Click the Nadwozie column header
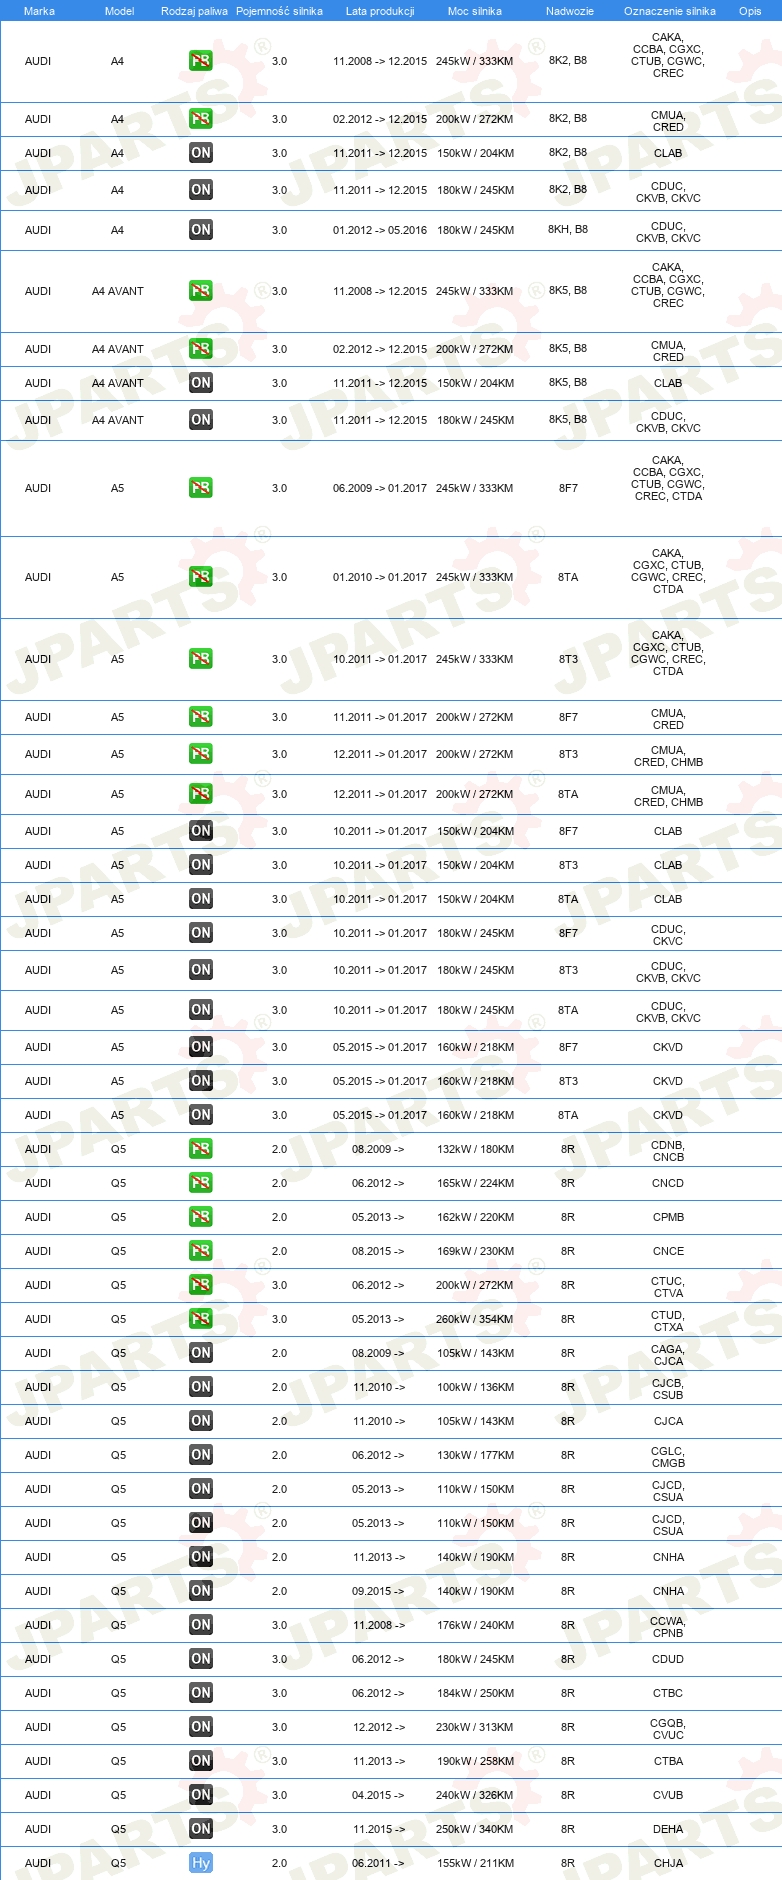The height and width of the screenshot is (1880, 782). (569, 11)
